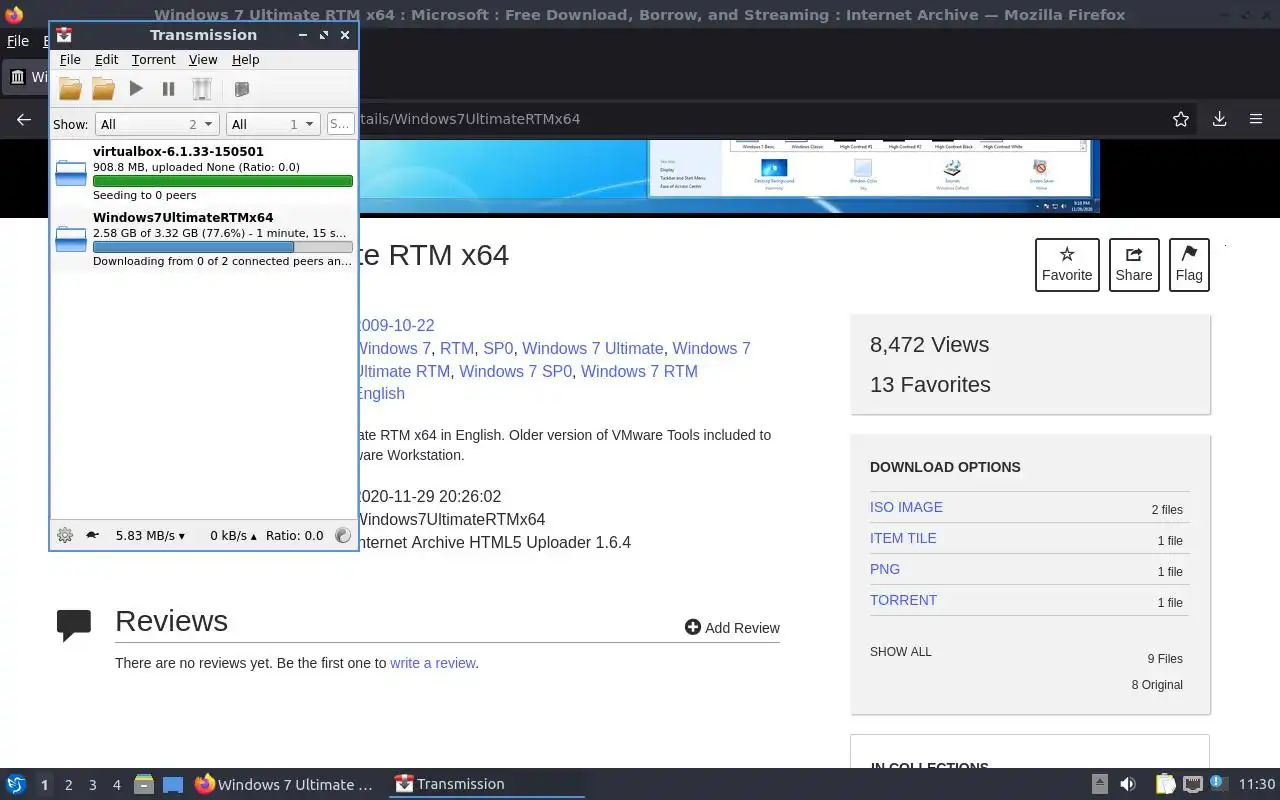
Task: Start the selected torrent with the play icon
Action: click(136, 89)
